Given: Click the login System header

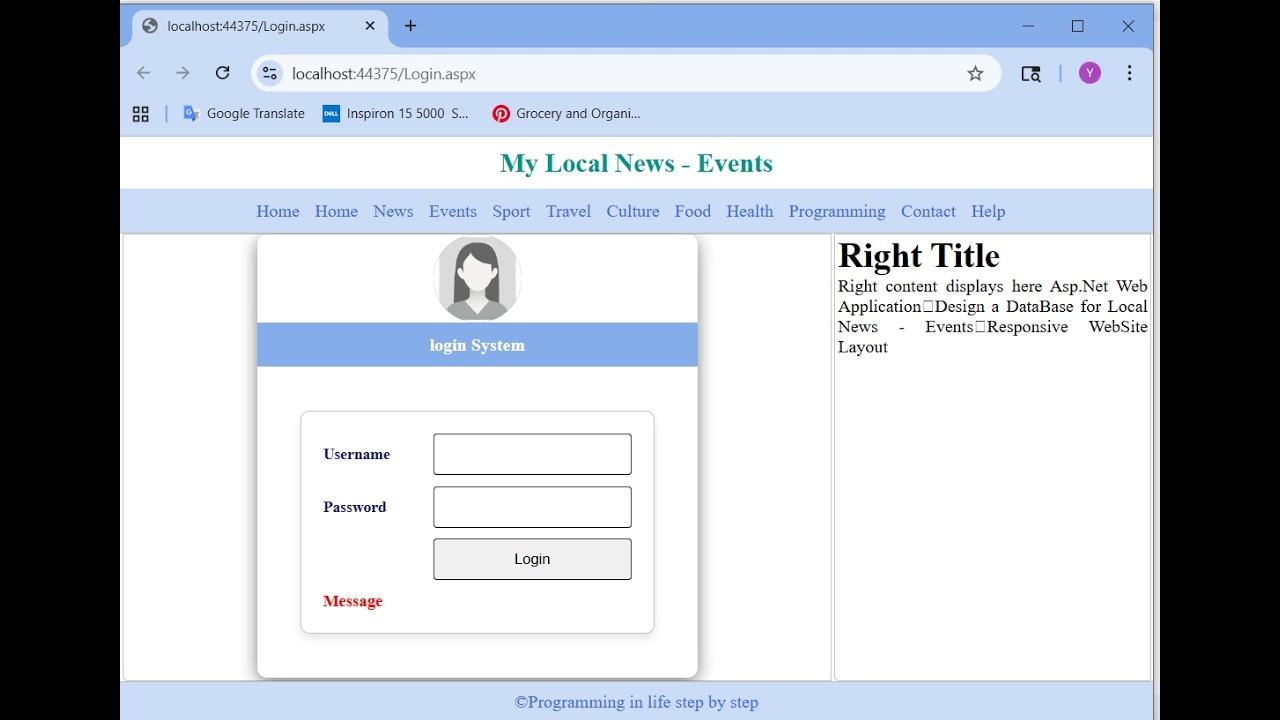Looking at the screenshot, I should click(477, 345).
